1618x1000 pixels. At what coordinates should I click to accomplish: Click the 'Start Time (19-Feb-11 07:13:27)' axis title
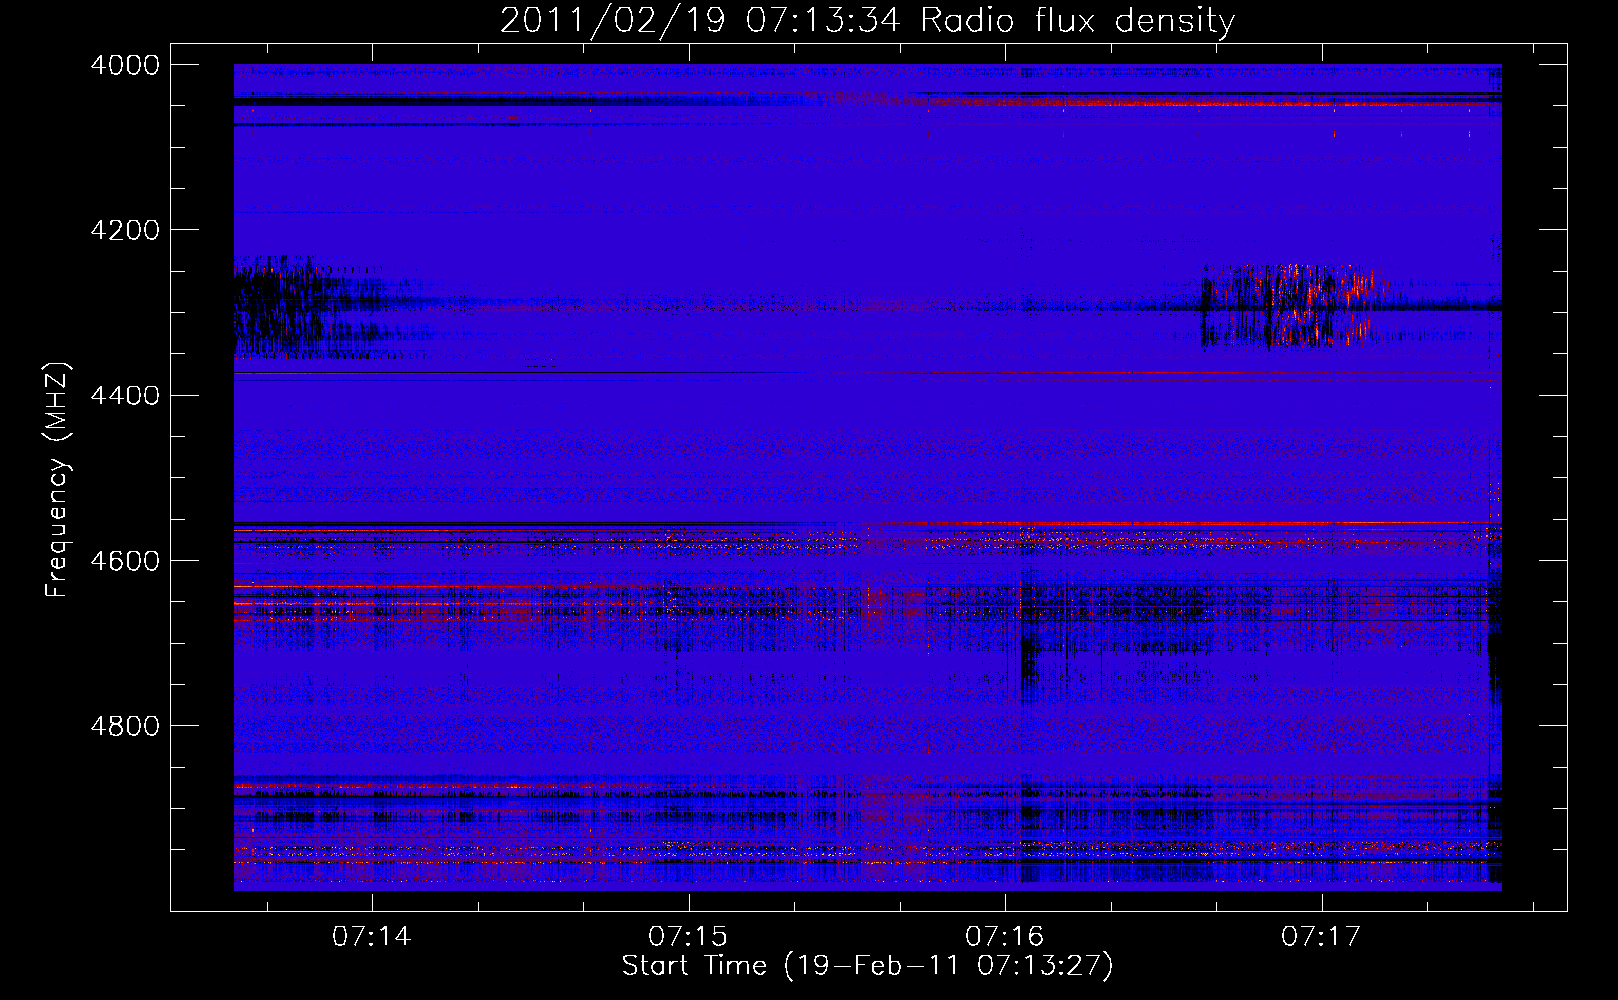click(x=867, y=966)
